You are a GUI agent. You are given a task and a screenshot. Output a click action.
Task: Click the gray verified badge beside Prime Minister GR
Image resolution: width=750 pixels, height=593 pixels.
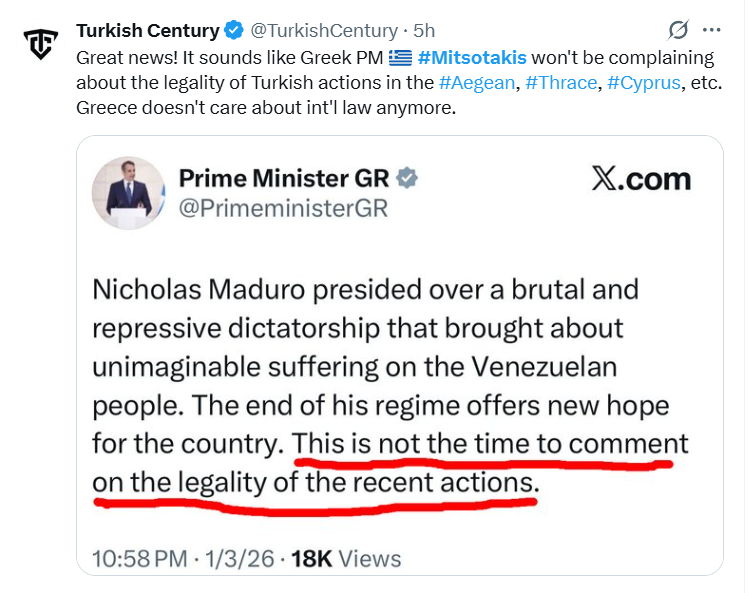(408, 178)
